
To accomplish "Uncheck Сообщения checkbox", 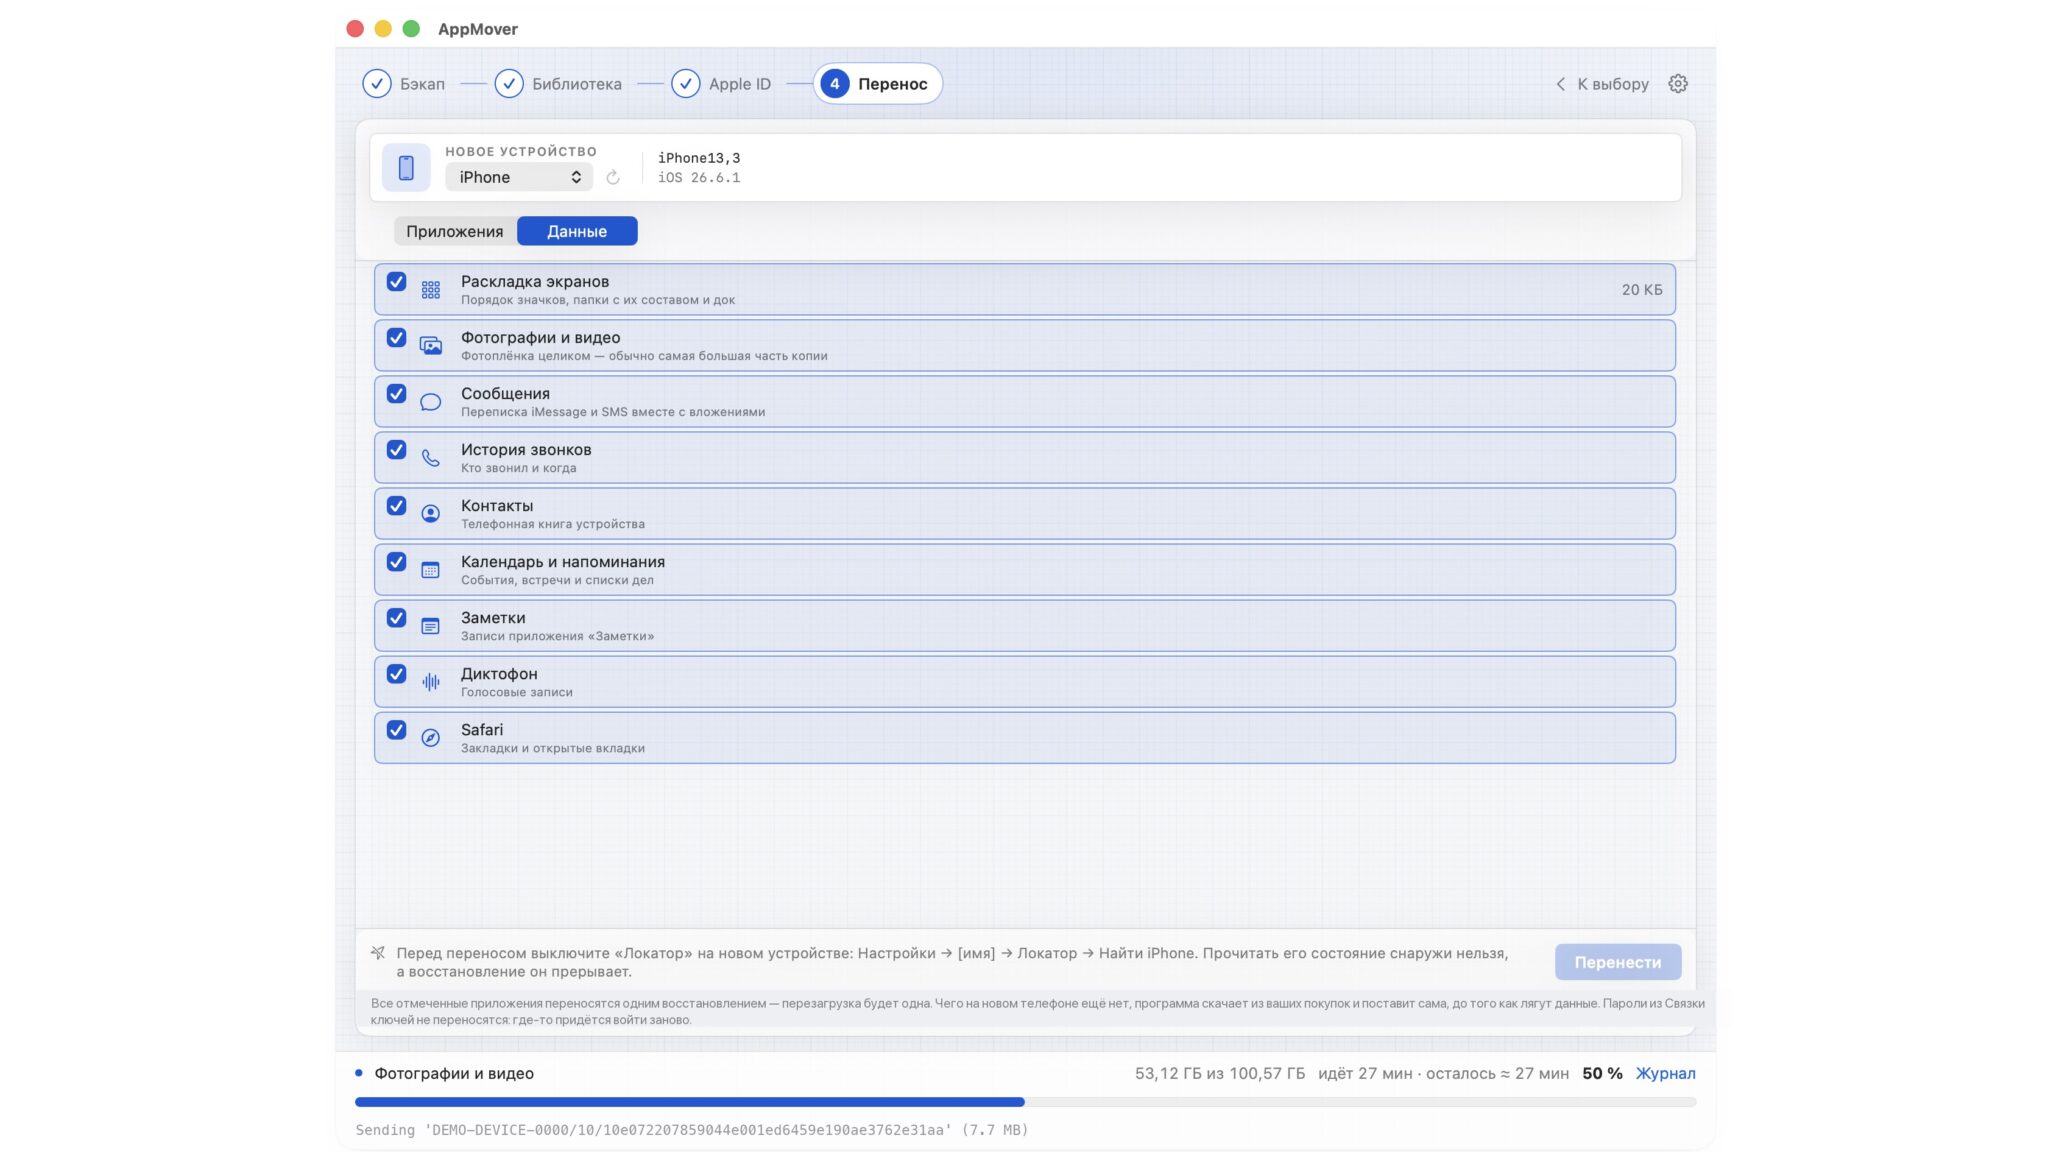I will pyautogui.click(x=396, y=394).
